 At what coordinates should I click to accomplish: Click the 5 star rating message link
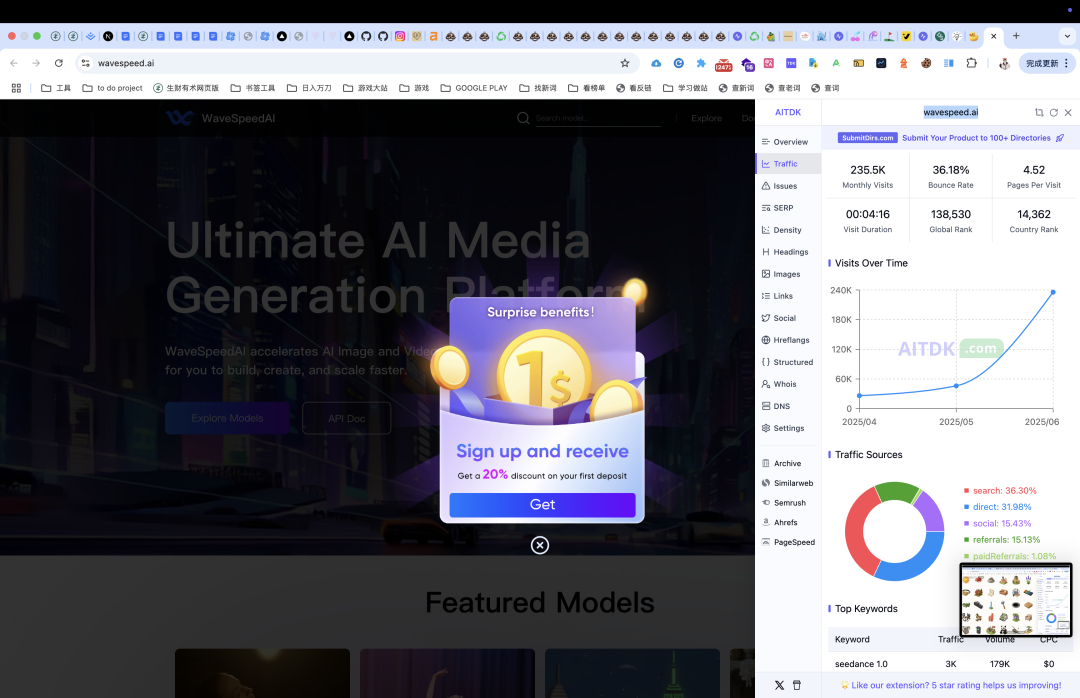click(951, 686)
